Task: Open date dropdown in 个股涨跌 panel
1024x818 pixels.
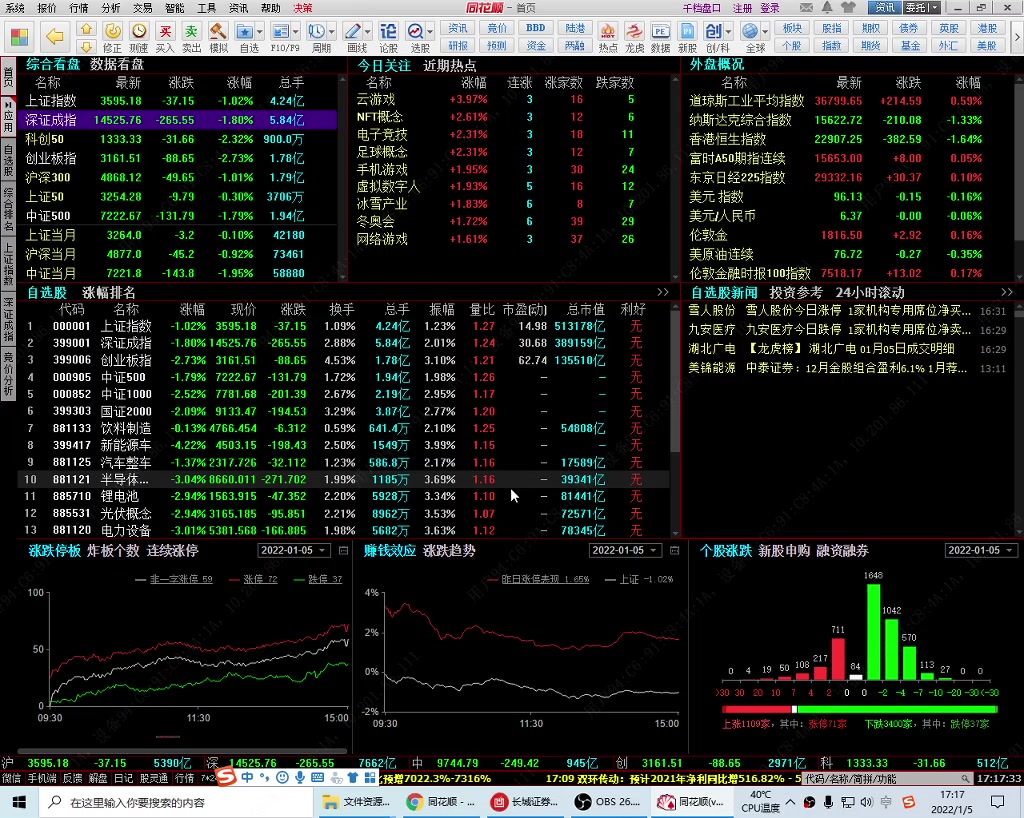Action: 1009,550
